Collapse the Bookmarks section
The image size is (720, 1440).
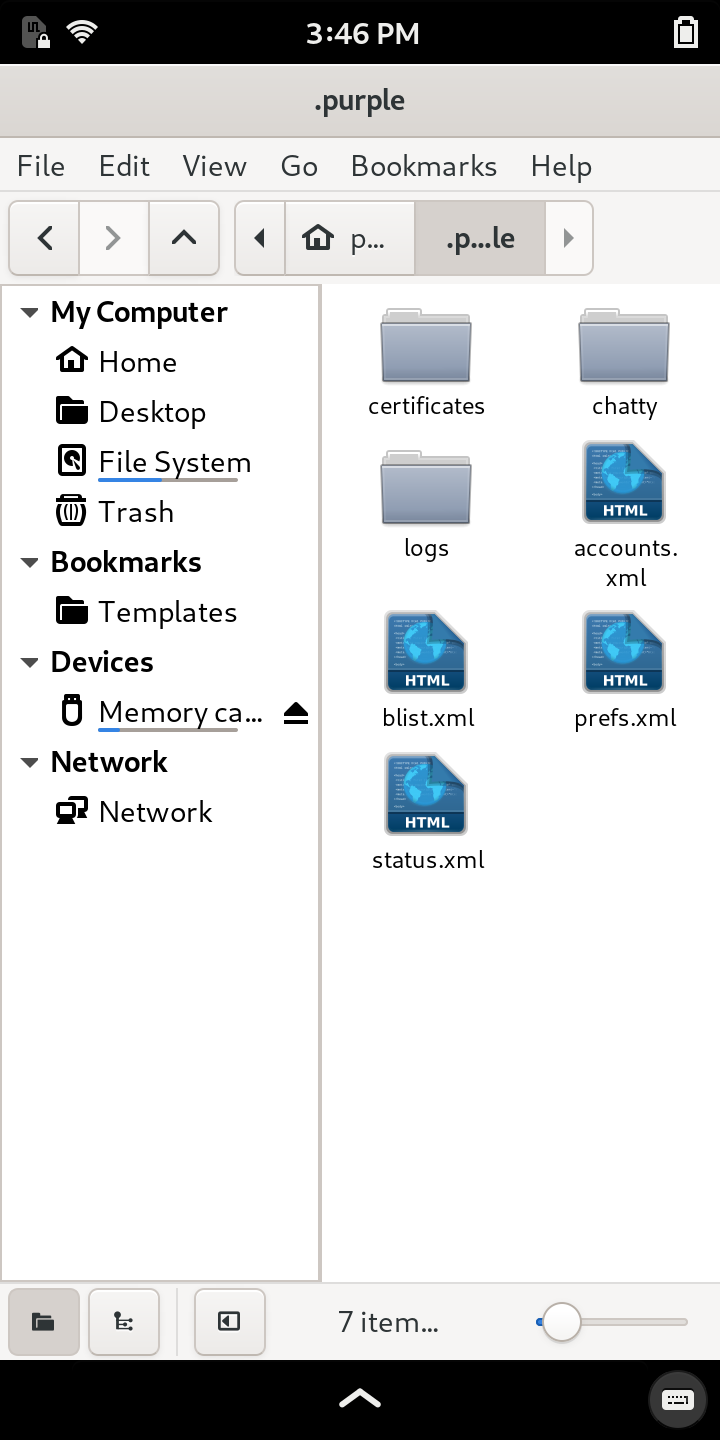30,563
